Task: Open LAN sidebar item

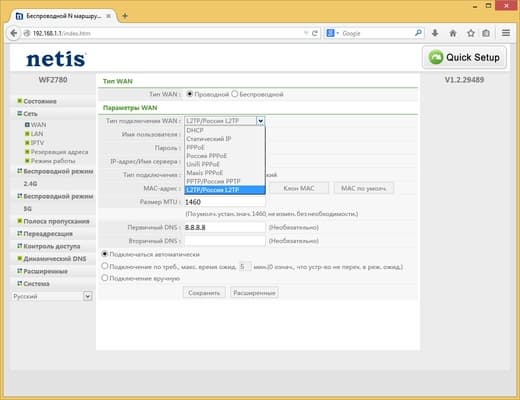Action: [x=37, y=134]
